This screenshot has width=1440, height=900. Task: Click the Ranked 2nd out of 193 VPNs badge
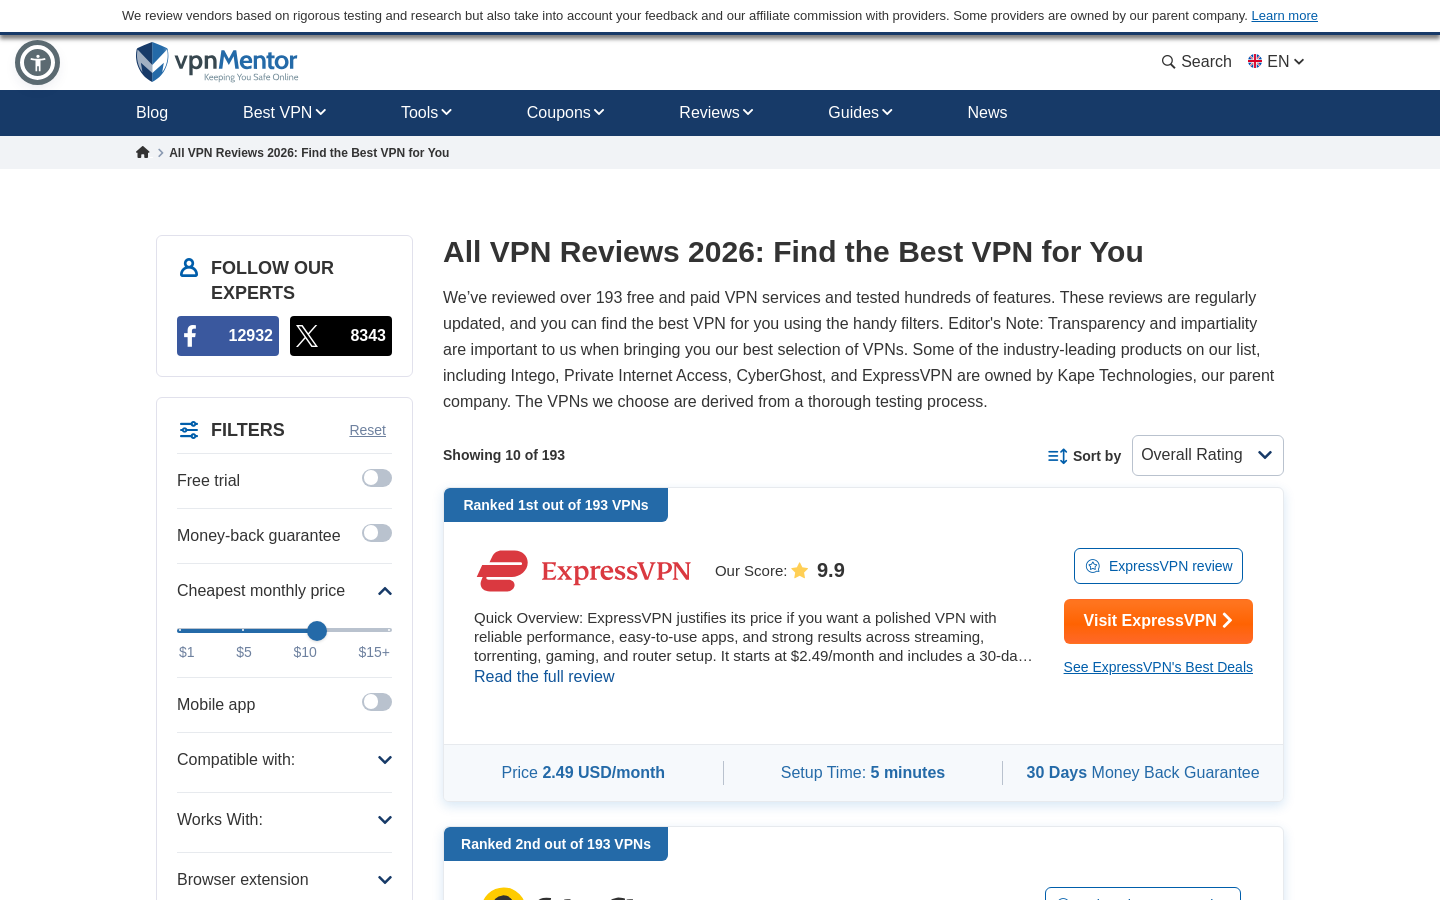pyautogui.click(x=556, y=844)
